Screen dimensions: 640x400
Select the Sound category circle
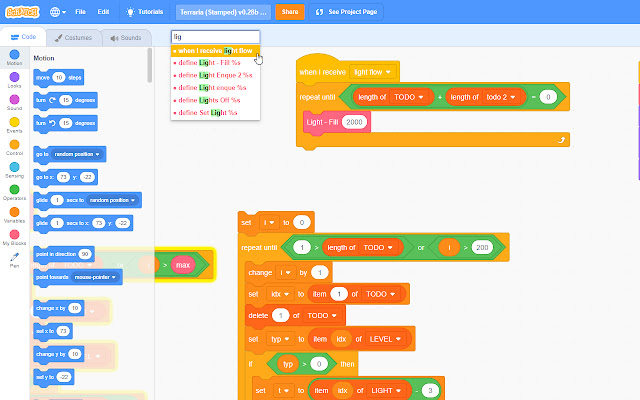(x=14, y=100)
